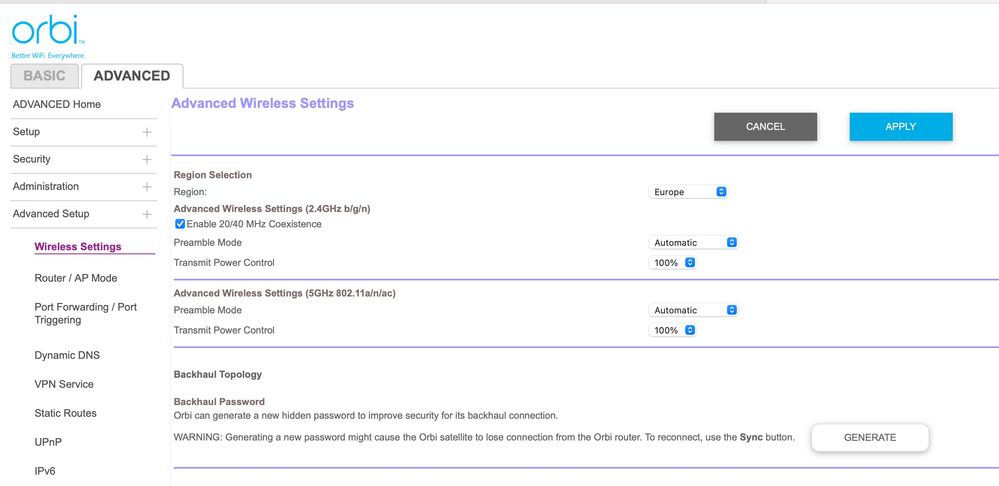Click the Orbi logo
Viewport: 999px width, 486px height.
point(47,34)
